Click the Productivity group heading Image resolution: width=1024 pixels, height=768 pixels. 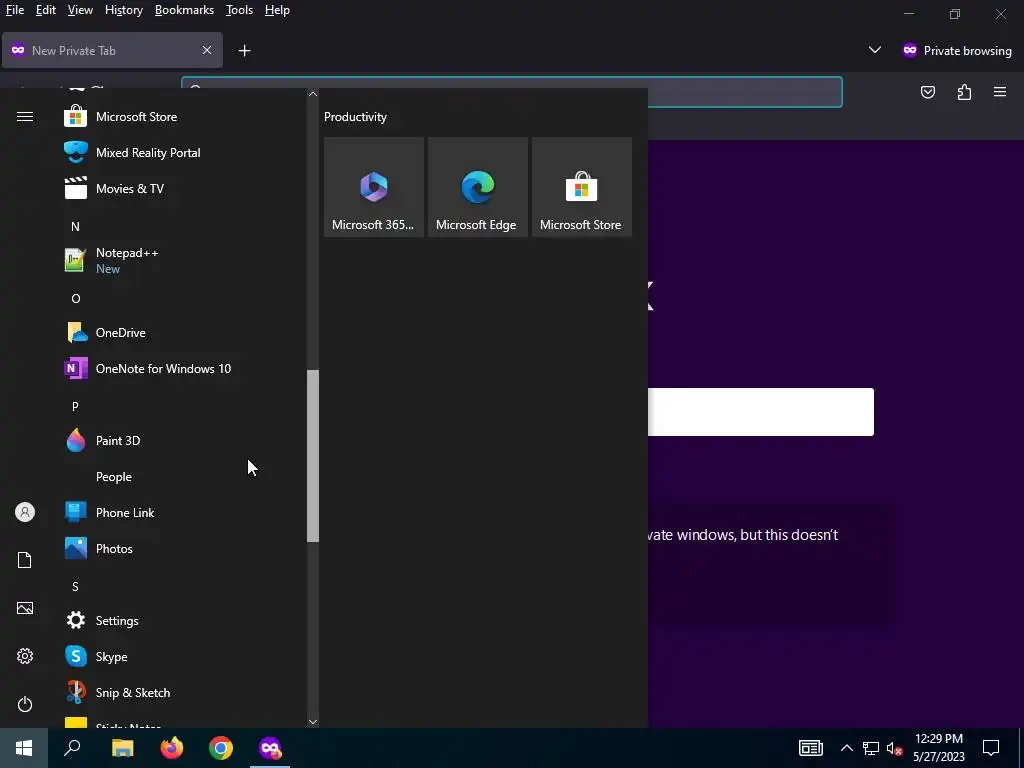(x=355, y=117)
